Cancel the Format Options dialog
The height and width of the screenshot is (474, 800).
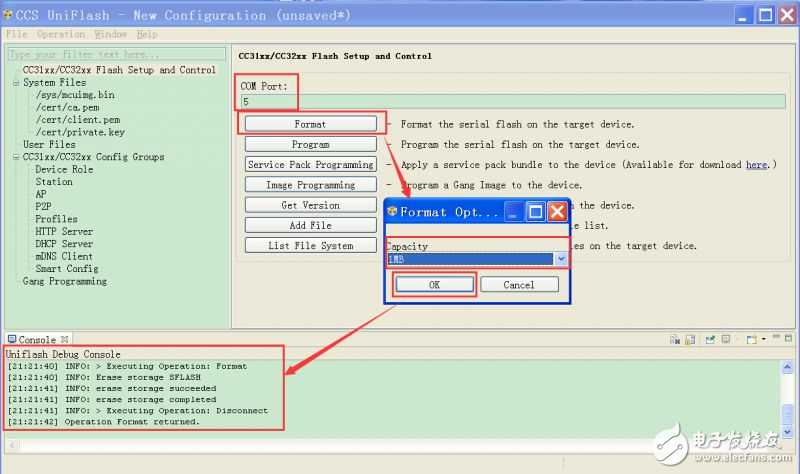click(519, 285)
